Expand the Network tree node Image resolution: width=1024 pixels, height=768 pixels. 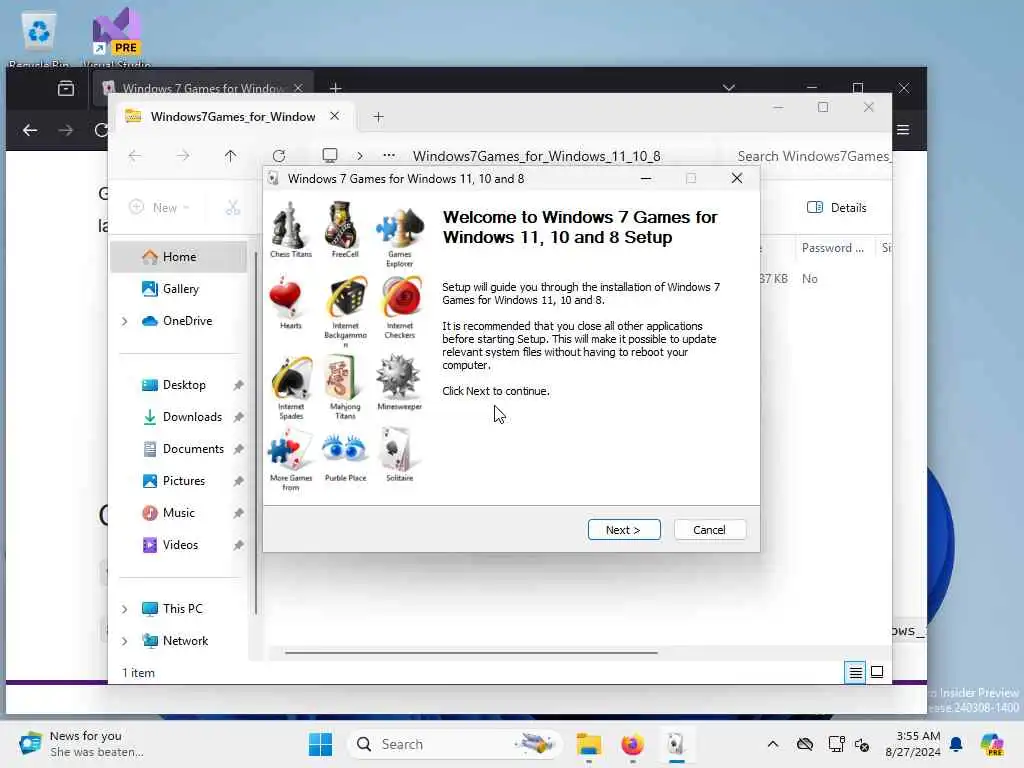coord(124,641)
